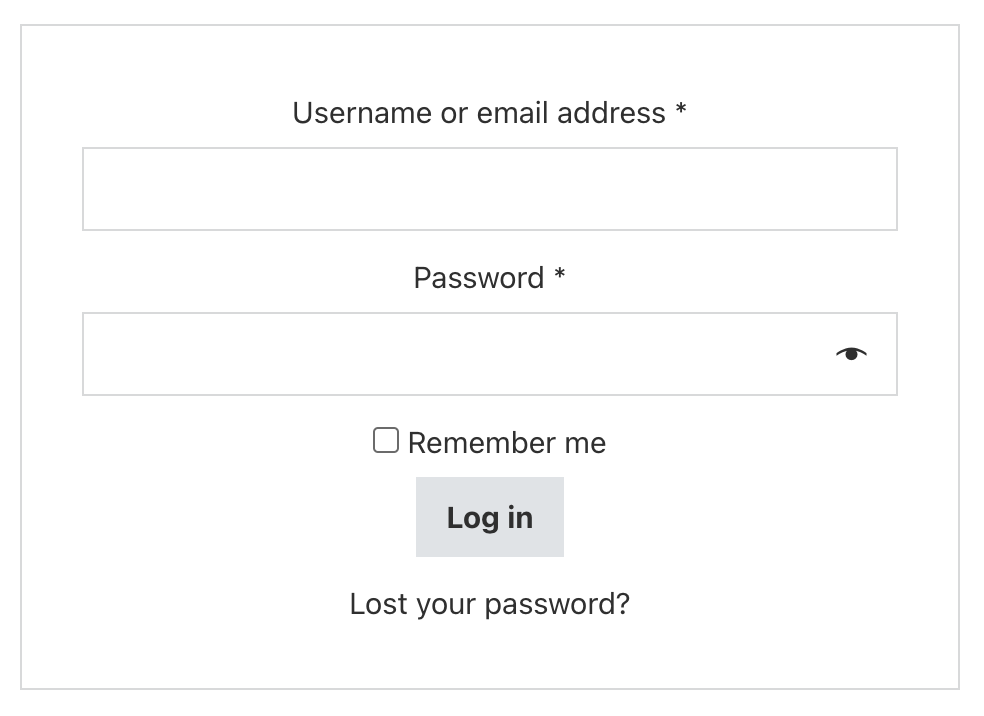Select the Lost your password? link

pyautogui.click(x=489, y=604)
